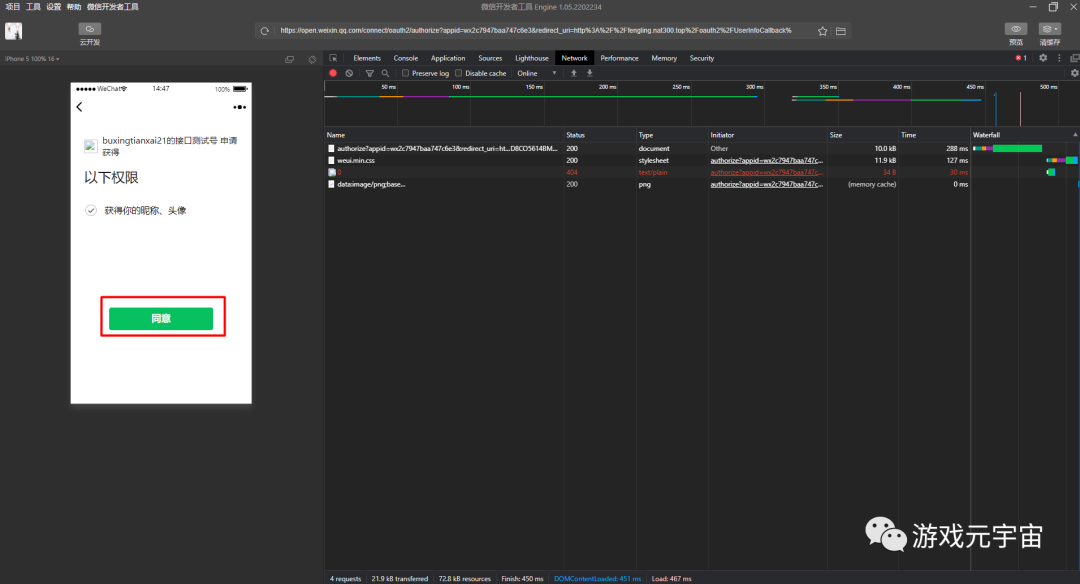Open the 微信开发者工具 menu
This screenshot has height=584, width=1080.
pyautogui.click(x=112, y=7)
